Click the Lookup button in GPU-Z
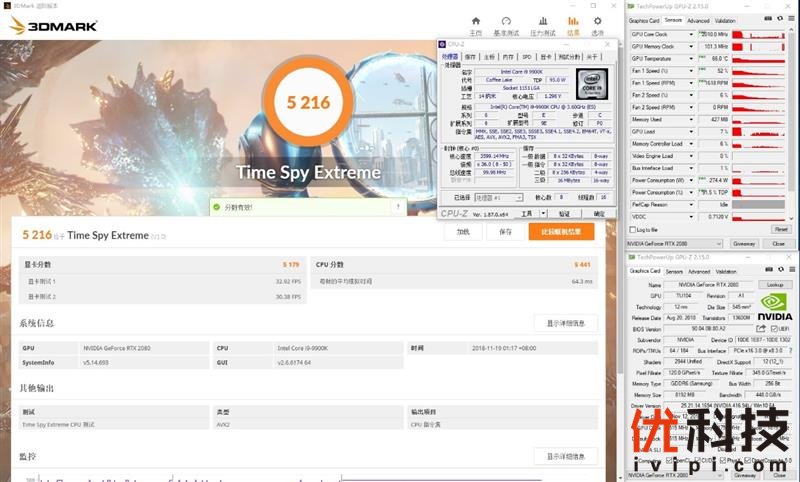This screenshot has height=482, width=800. point(775,285)
